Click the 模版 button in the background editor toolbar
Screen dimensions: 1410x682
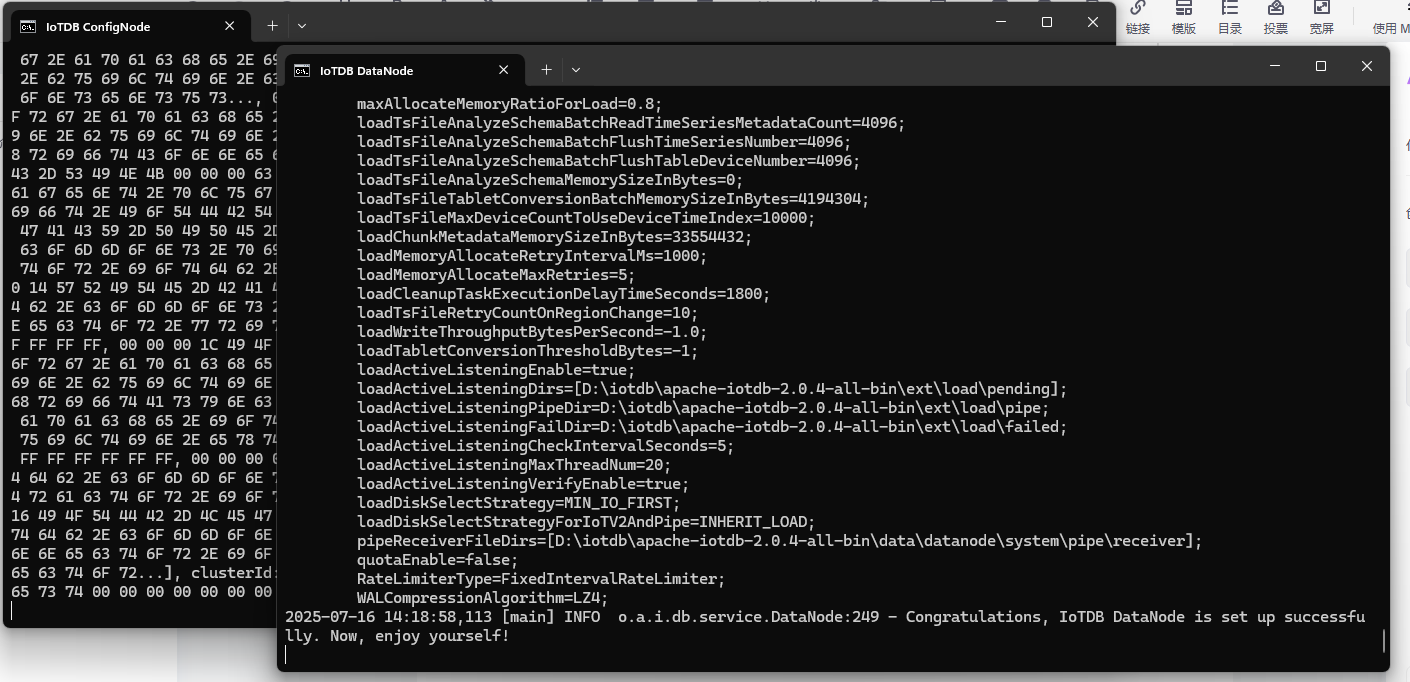[x=1184, y=19]
